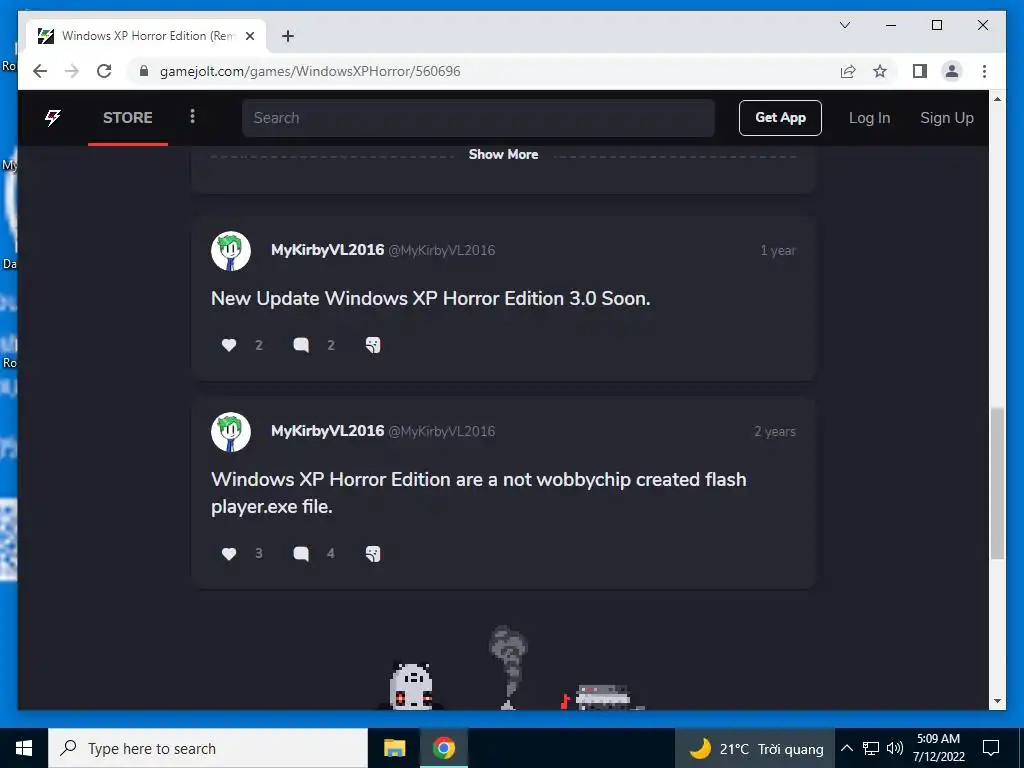Click the page vertical scrollbar thumb
Screen dimensions: 1024x768
(997, 483)
